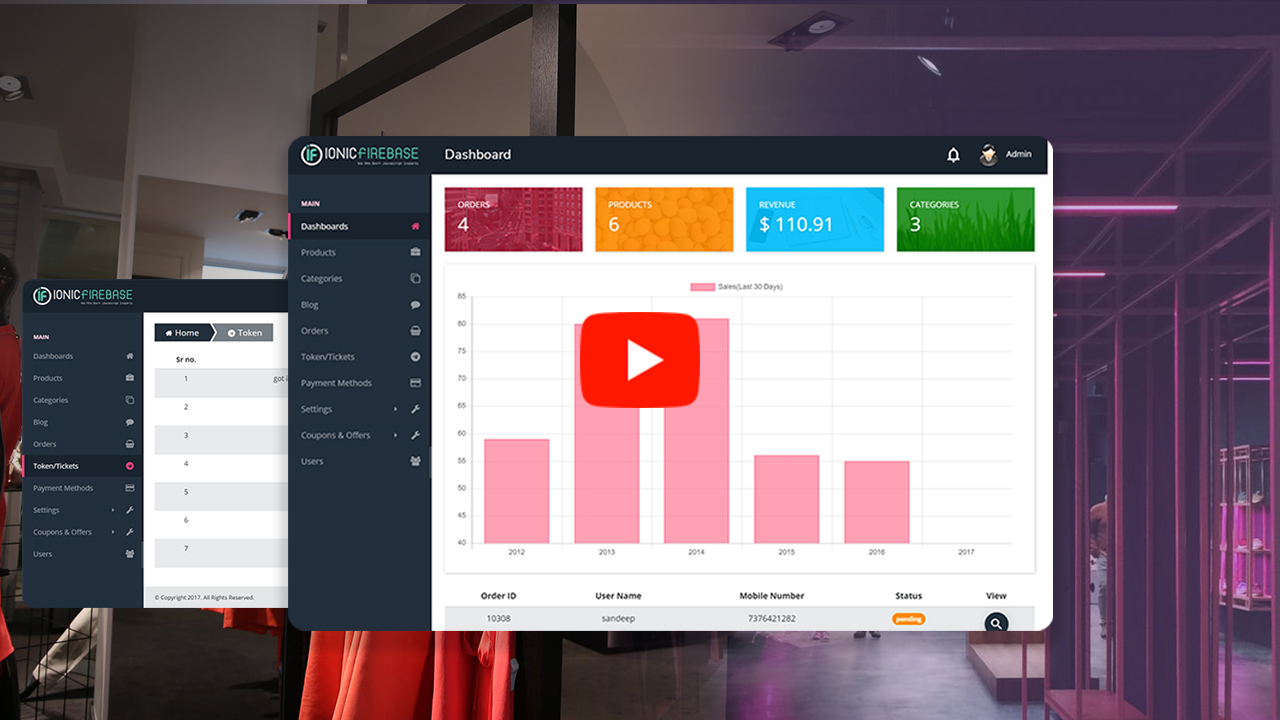The image size is (1280, 720).
Task: Click arrow icon beside Token/Tickets in the Dashboard sidebar
Action: pos(415,356)
